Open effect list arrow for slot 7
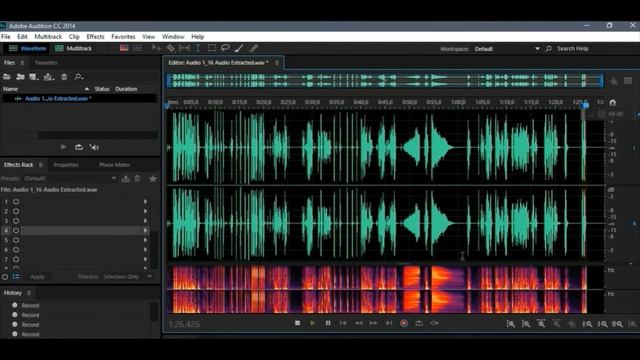This screenshot has width=640, height=360. pos(145,259)
